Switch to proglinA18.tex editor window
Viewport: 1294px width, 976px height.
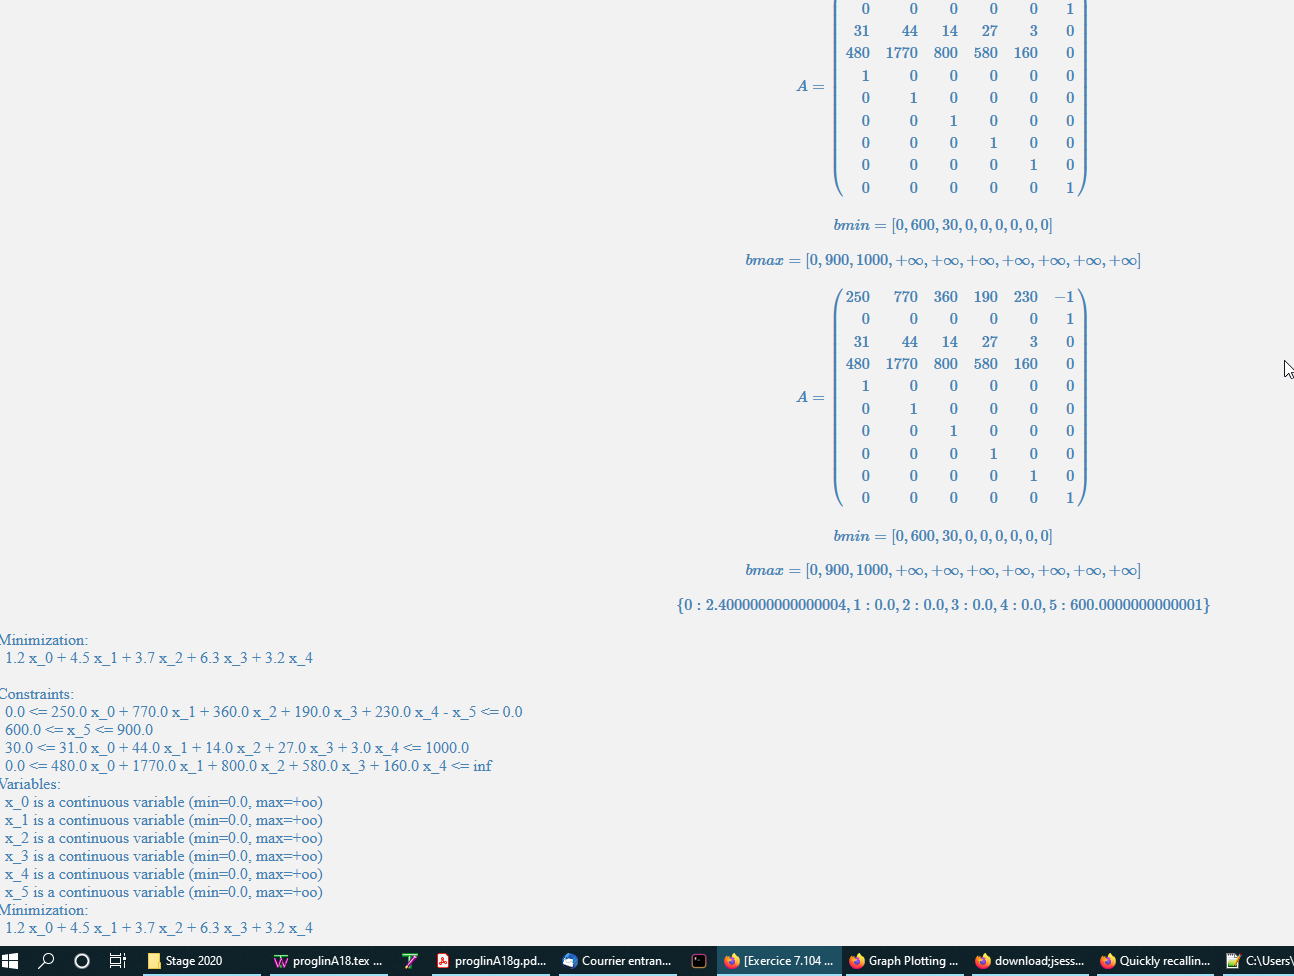coord(328,961)
